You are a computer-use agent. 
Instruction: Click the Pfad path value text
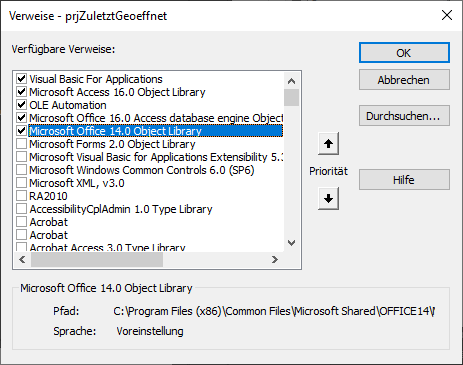[x=274, y=311]
